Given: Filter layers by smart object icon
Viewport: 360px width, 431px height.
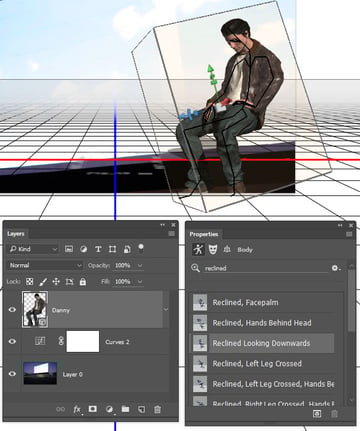Looking at the screenshot, I should click(x=127, y=249).
